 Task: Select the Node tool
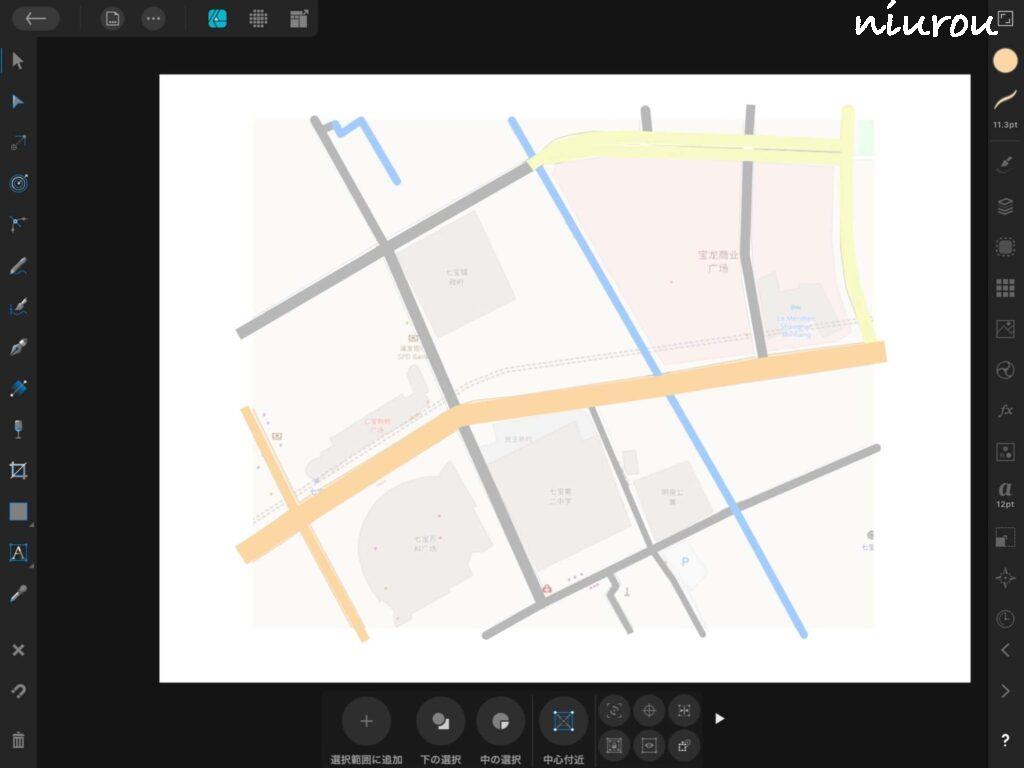coord(17,102)
